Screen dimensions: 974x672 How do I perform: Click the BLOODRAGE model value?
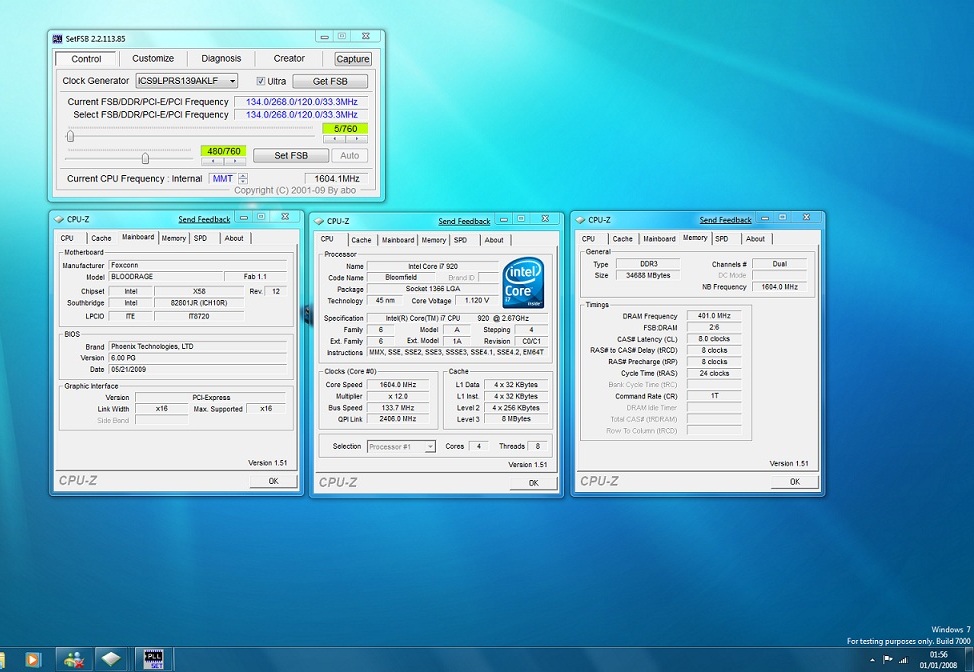point(165,277)
